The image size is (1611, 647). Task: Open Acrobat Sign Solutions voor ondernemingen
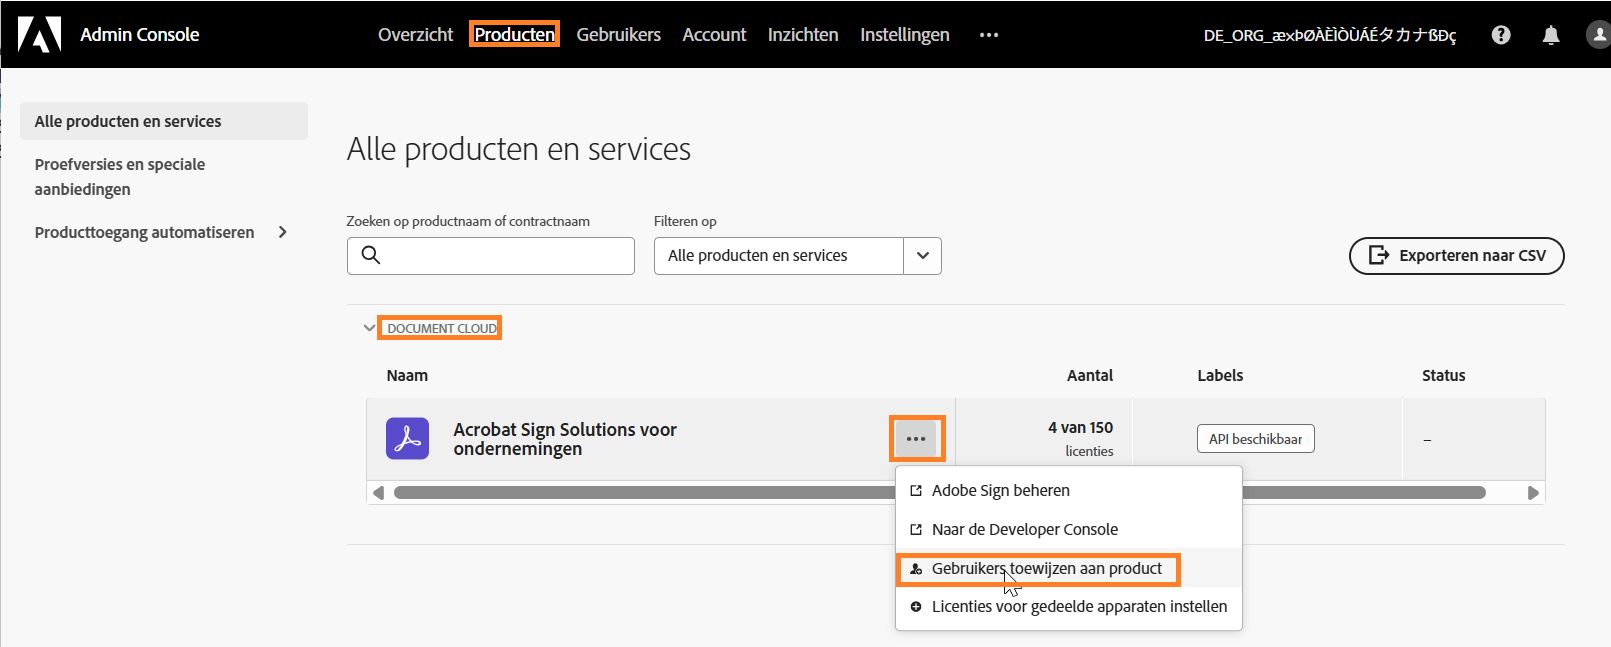tap(565, 439)
